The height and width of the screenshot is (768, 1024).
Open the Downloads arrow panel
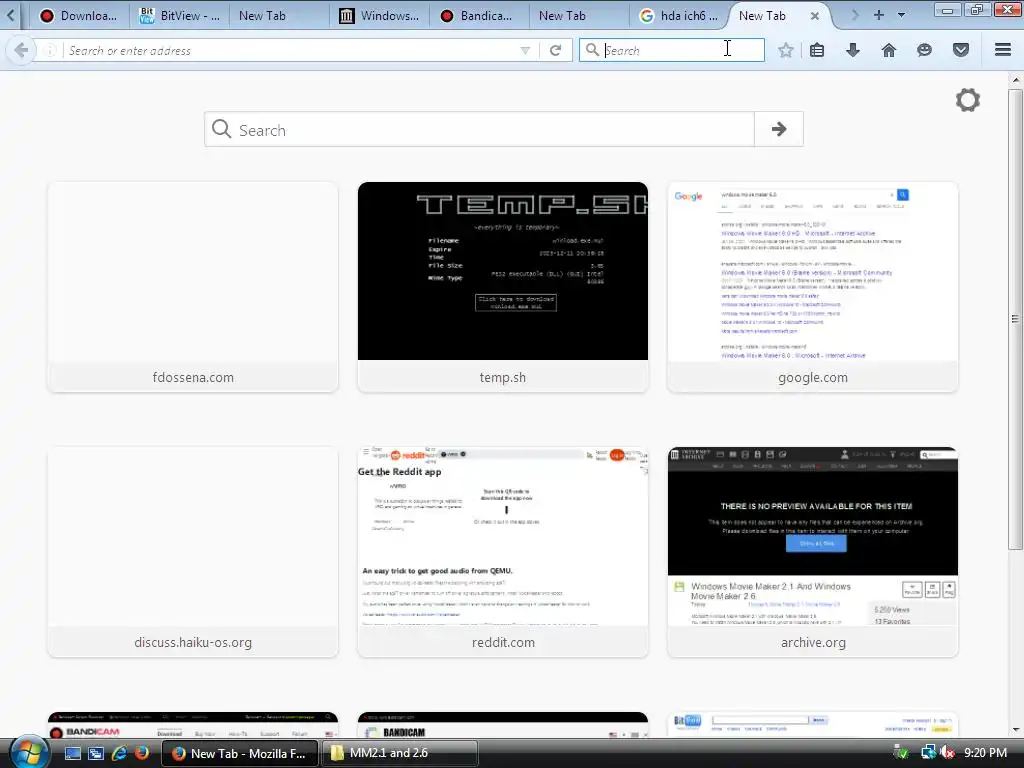point(853,50)
